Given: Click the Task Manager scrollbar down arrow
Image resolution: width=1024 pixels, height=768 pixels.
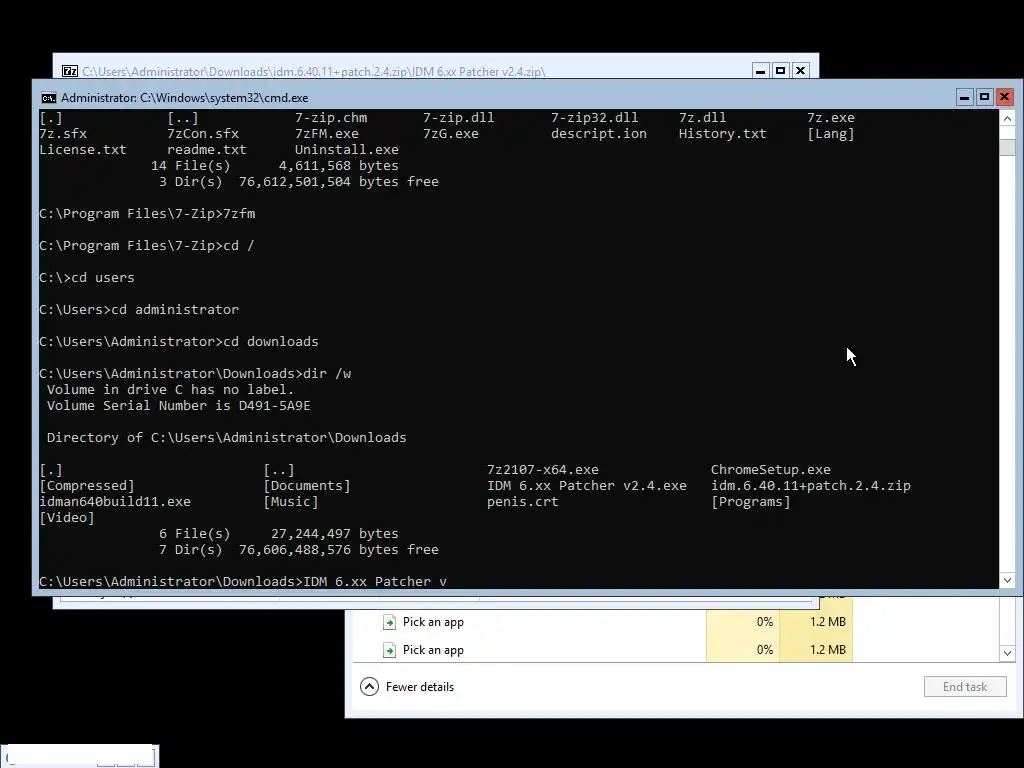Looking at the screenshot, I should (1007, 653).
